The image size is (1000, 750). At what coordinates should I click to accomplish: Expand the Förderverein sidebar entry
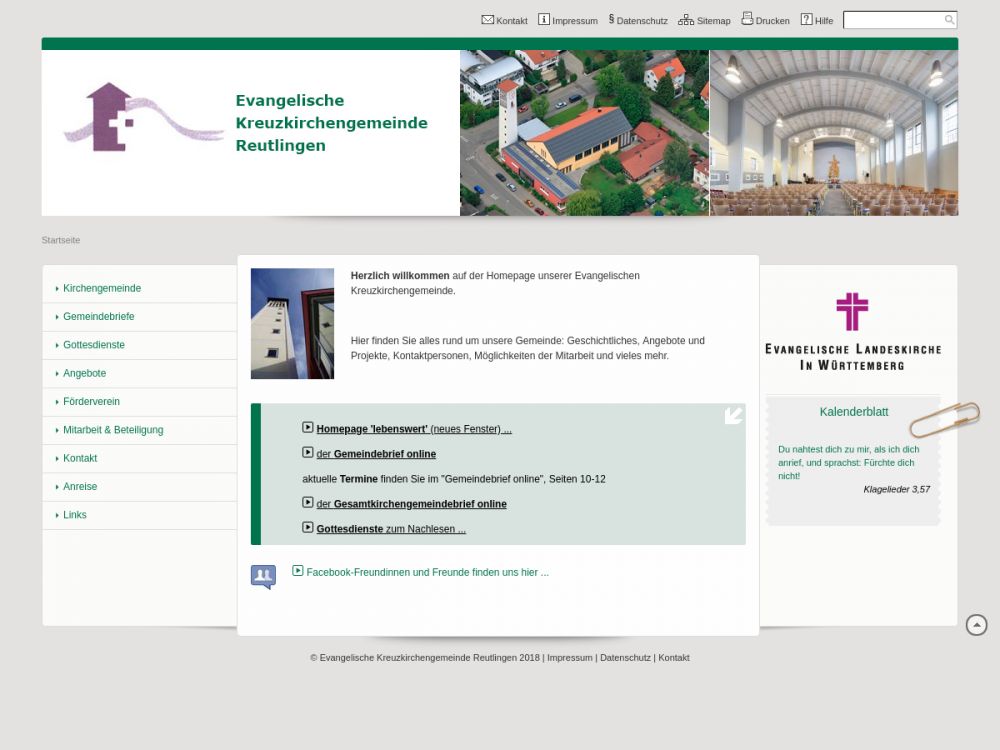tap(91, 402)
